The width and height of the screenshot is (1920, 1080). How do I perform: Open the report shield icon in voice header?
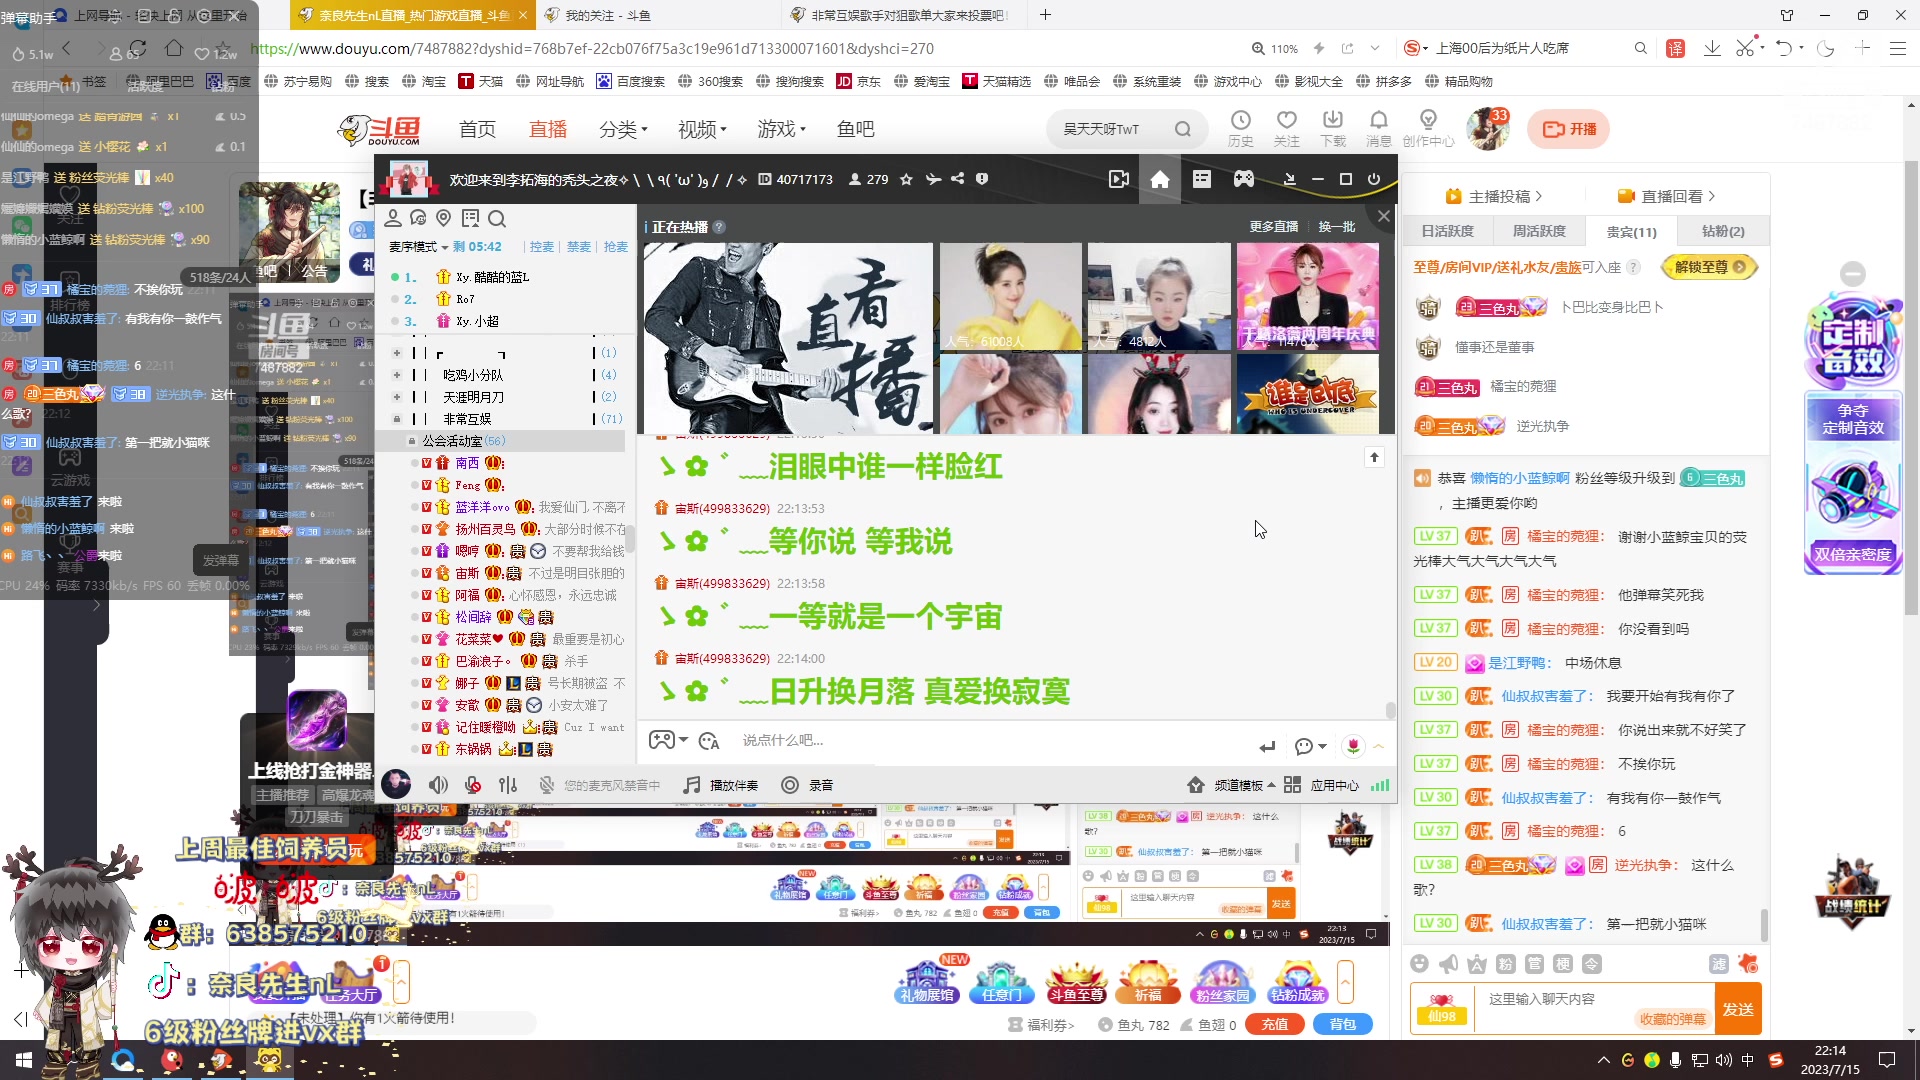[x=982, y=180]
